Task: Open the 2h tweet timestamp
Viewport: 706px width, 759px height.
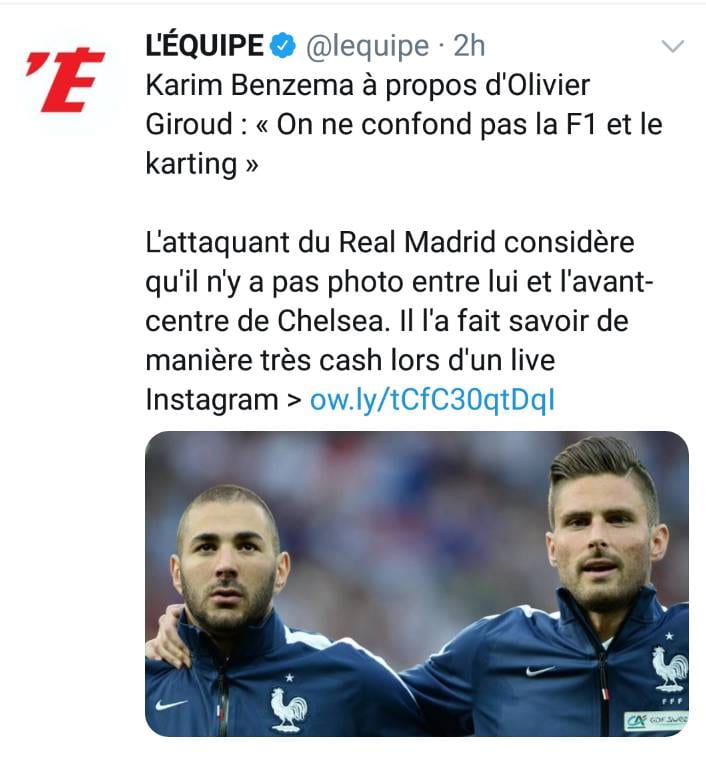Action: coord(469,46)
